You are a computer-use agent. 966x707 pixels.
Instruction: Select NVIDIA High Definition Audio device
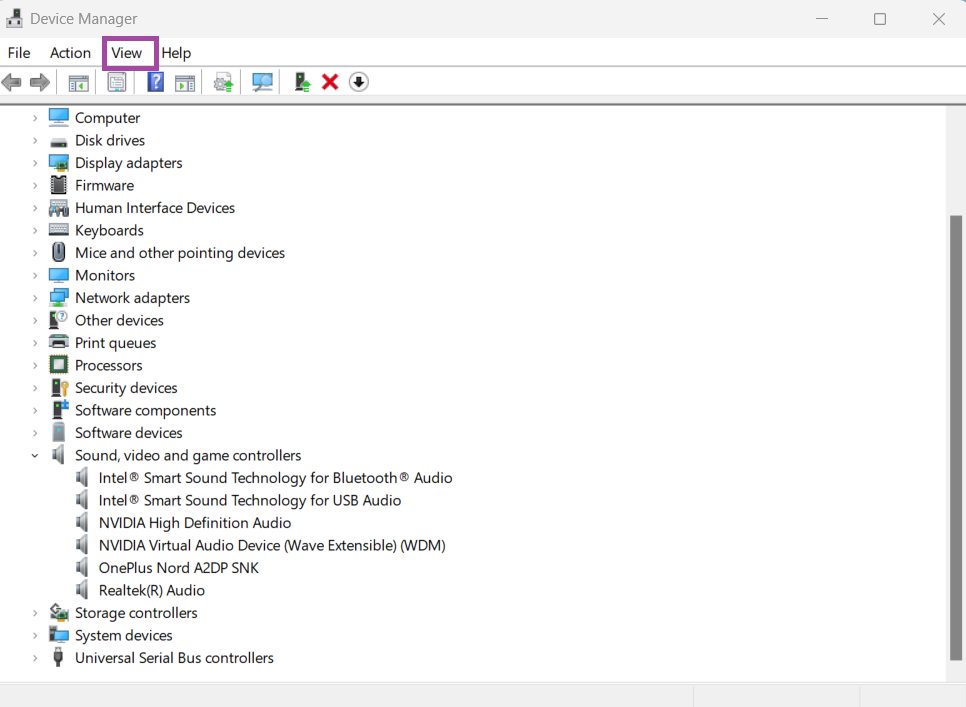(x=194, y=523)
